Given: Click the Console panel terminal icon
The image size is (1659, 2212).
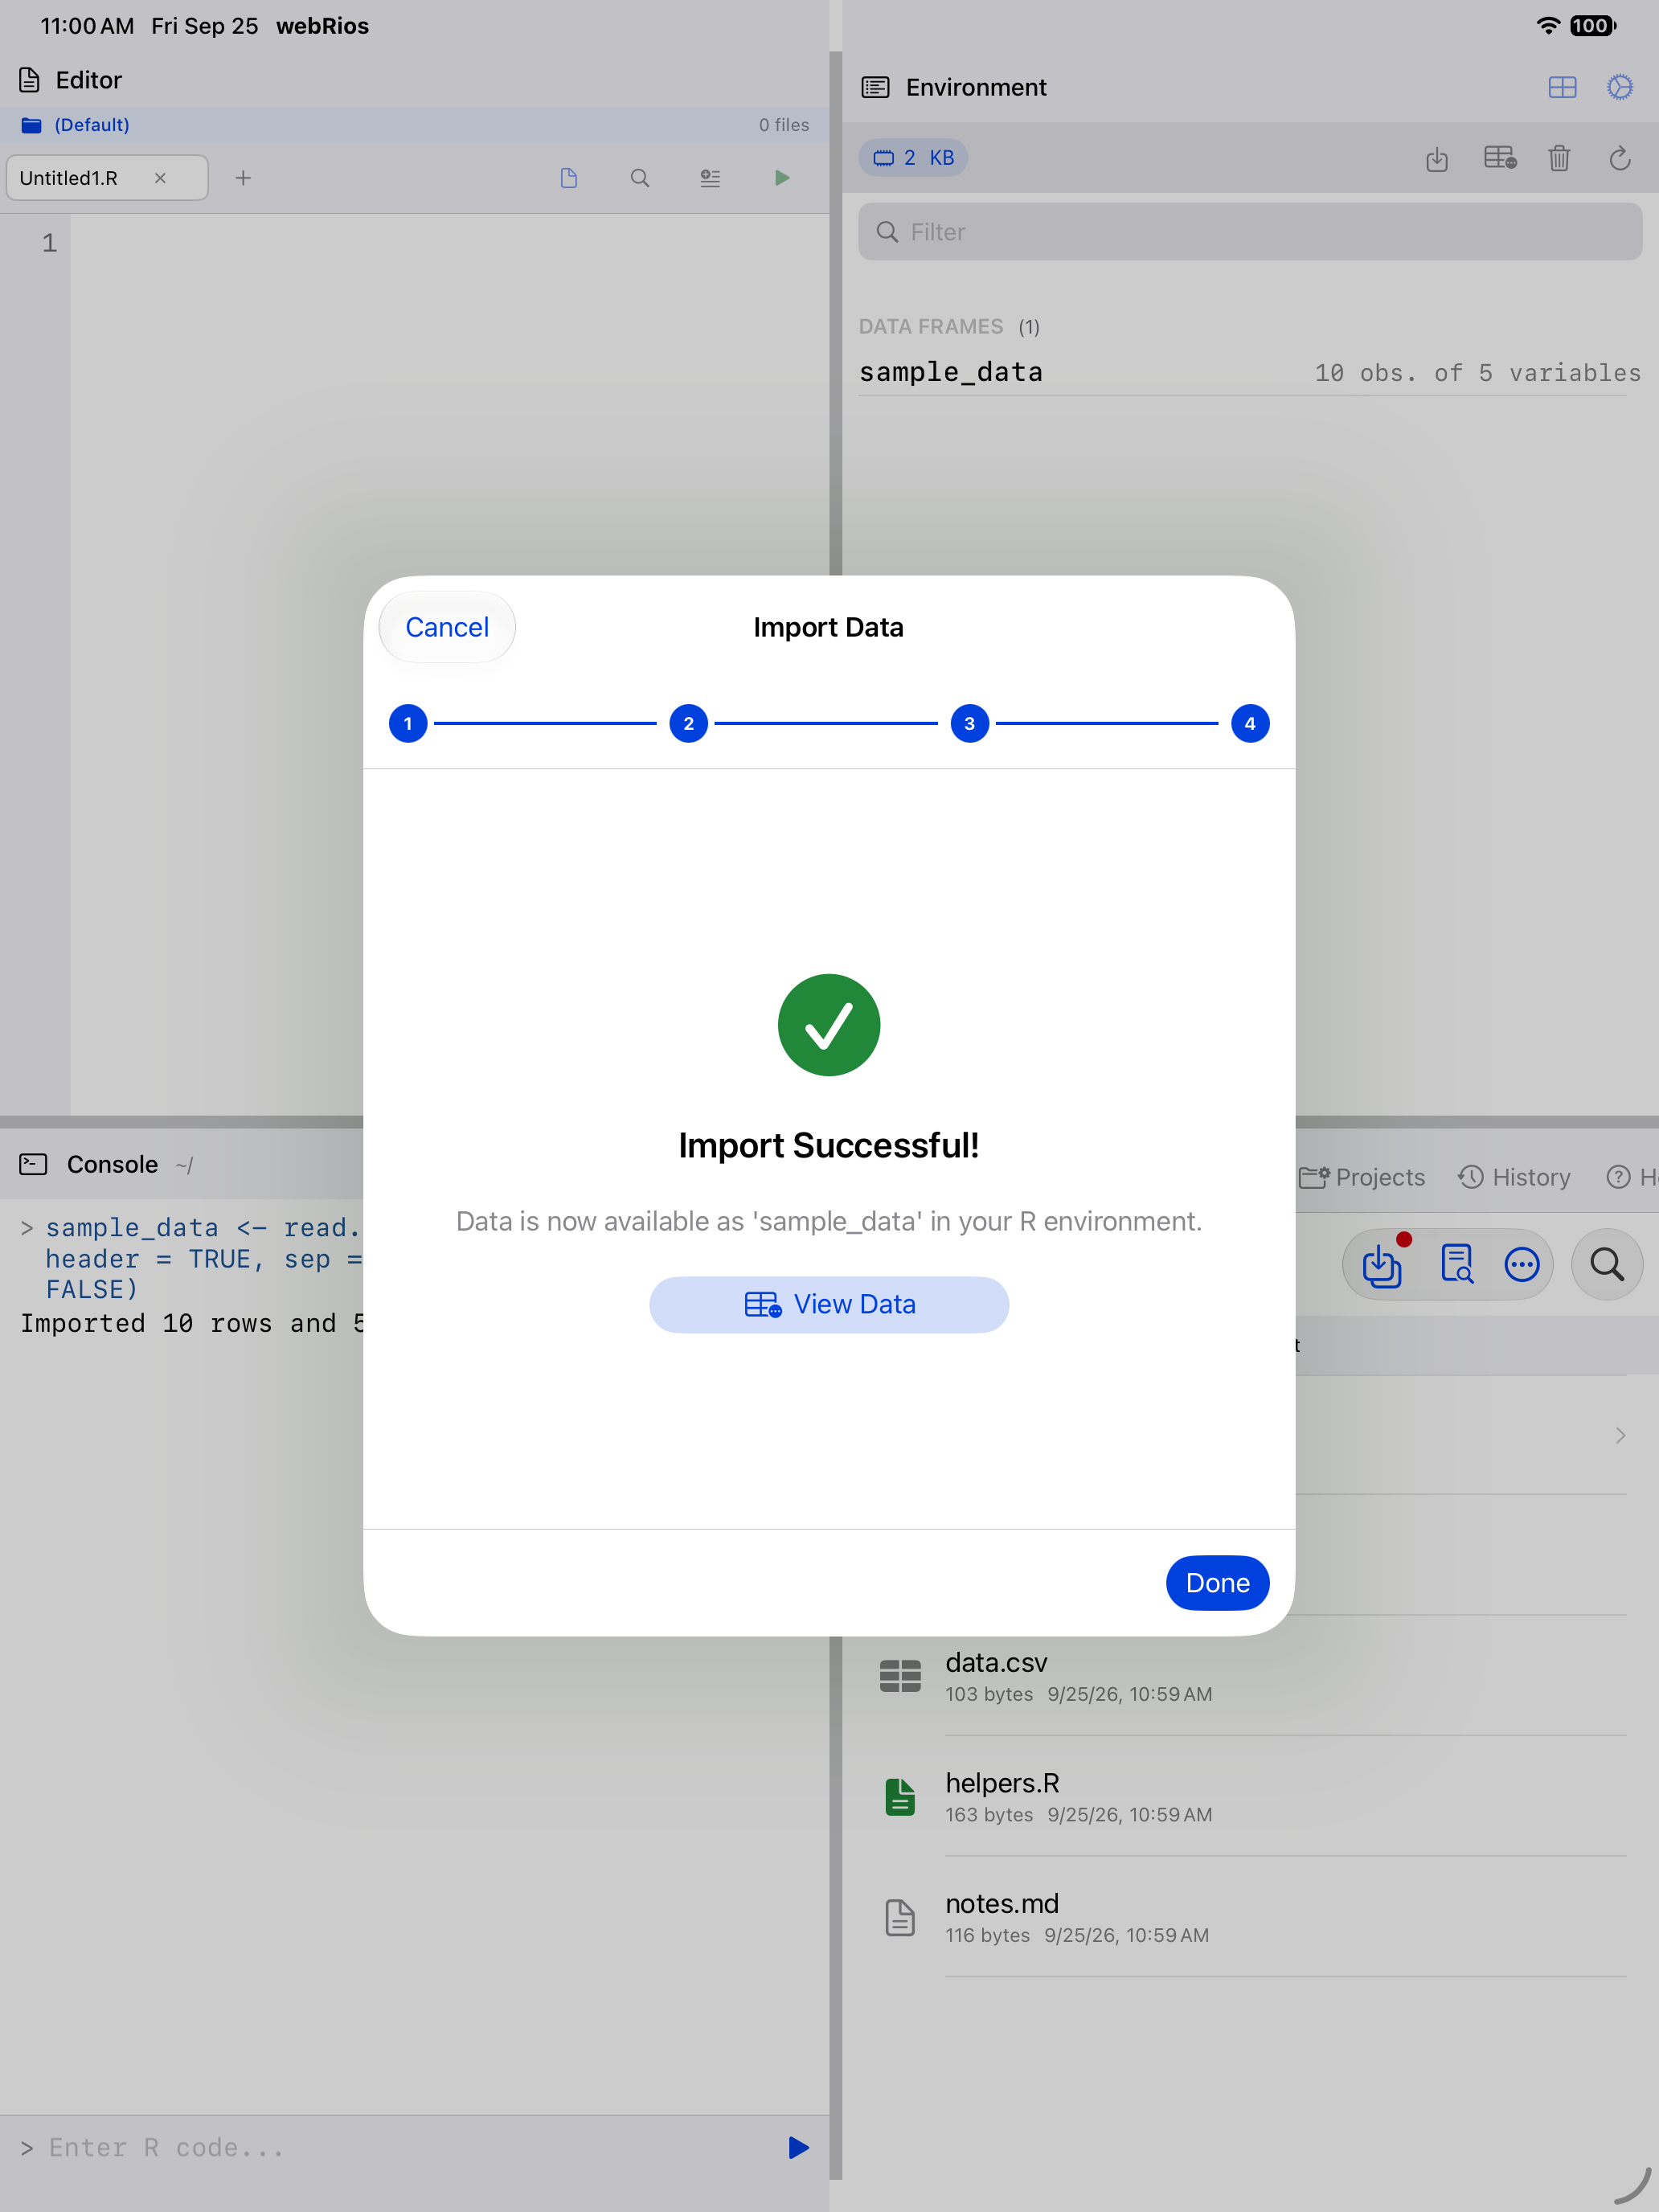Looking at the screenshot, I should click(x=33, y=1164).
